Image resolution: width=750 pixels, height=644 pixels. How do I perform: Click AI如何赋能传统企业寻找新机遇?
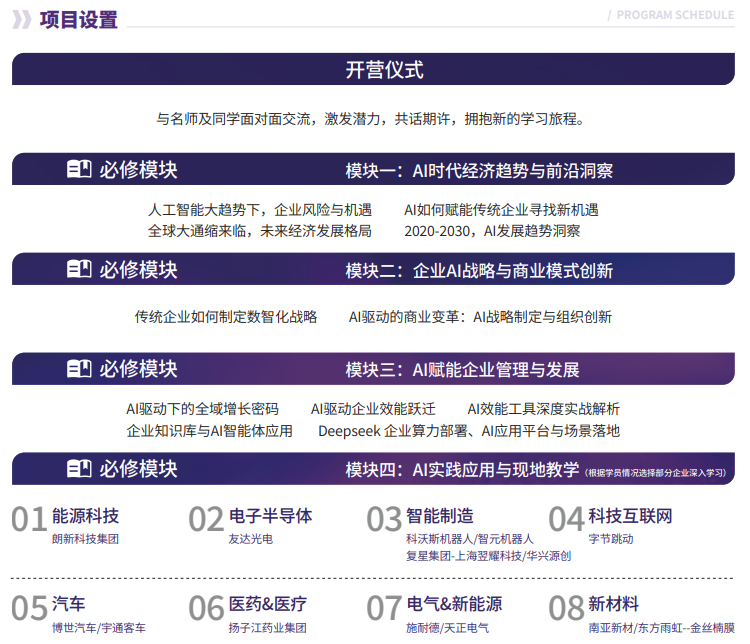tap(501, 210)
